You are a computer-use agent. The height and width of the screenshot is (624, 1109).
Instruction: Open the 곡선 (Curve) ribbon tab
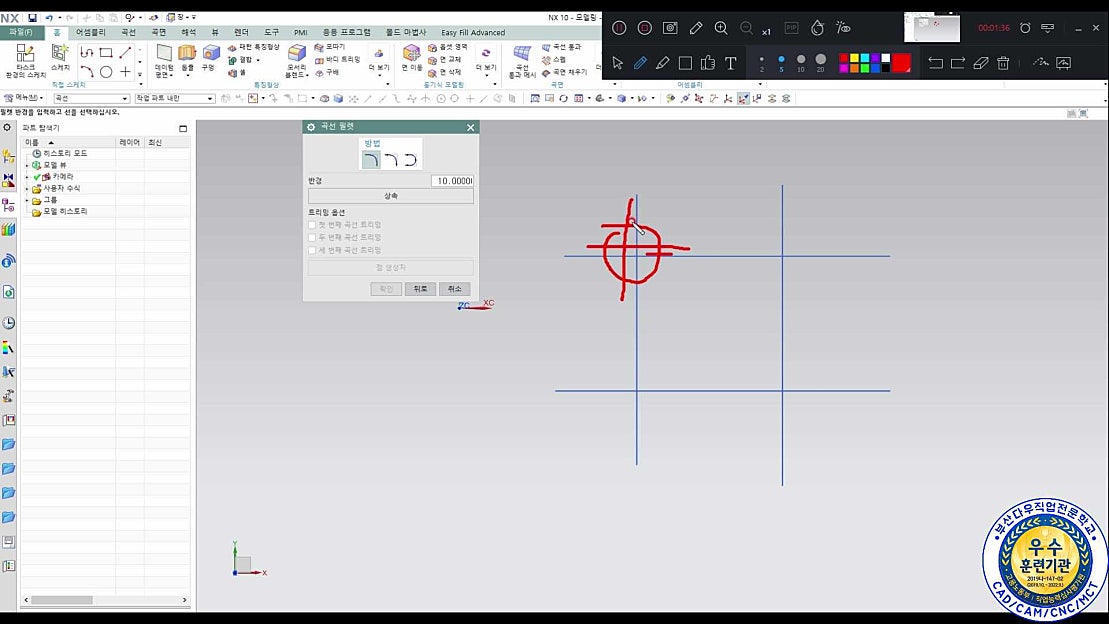coord(127,31)
